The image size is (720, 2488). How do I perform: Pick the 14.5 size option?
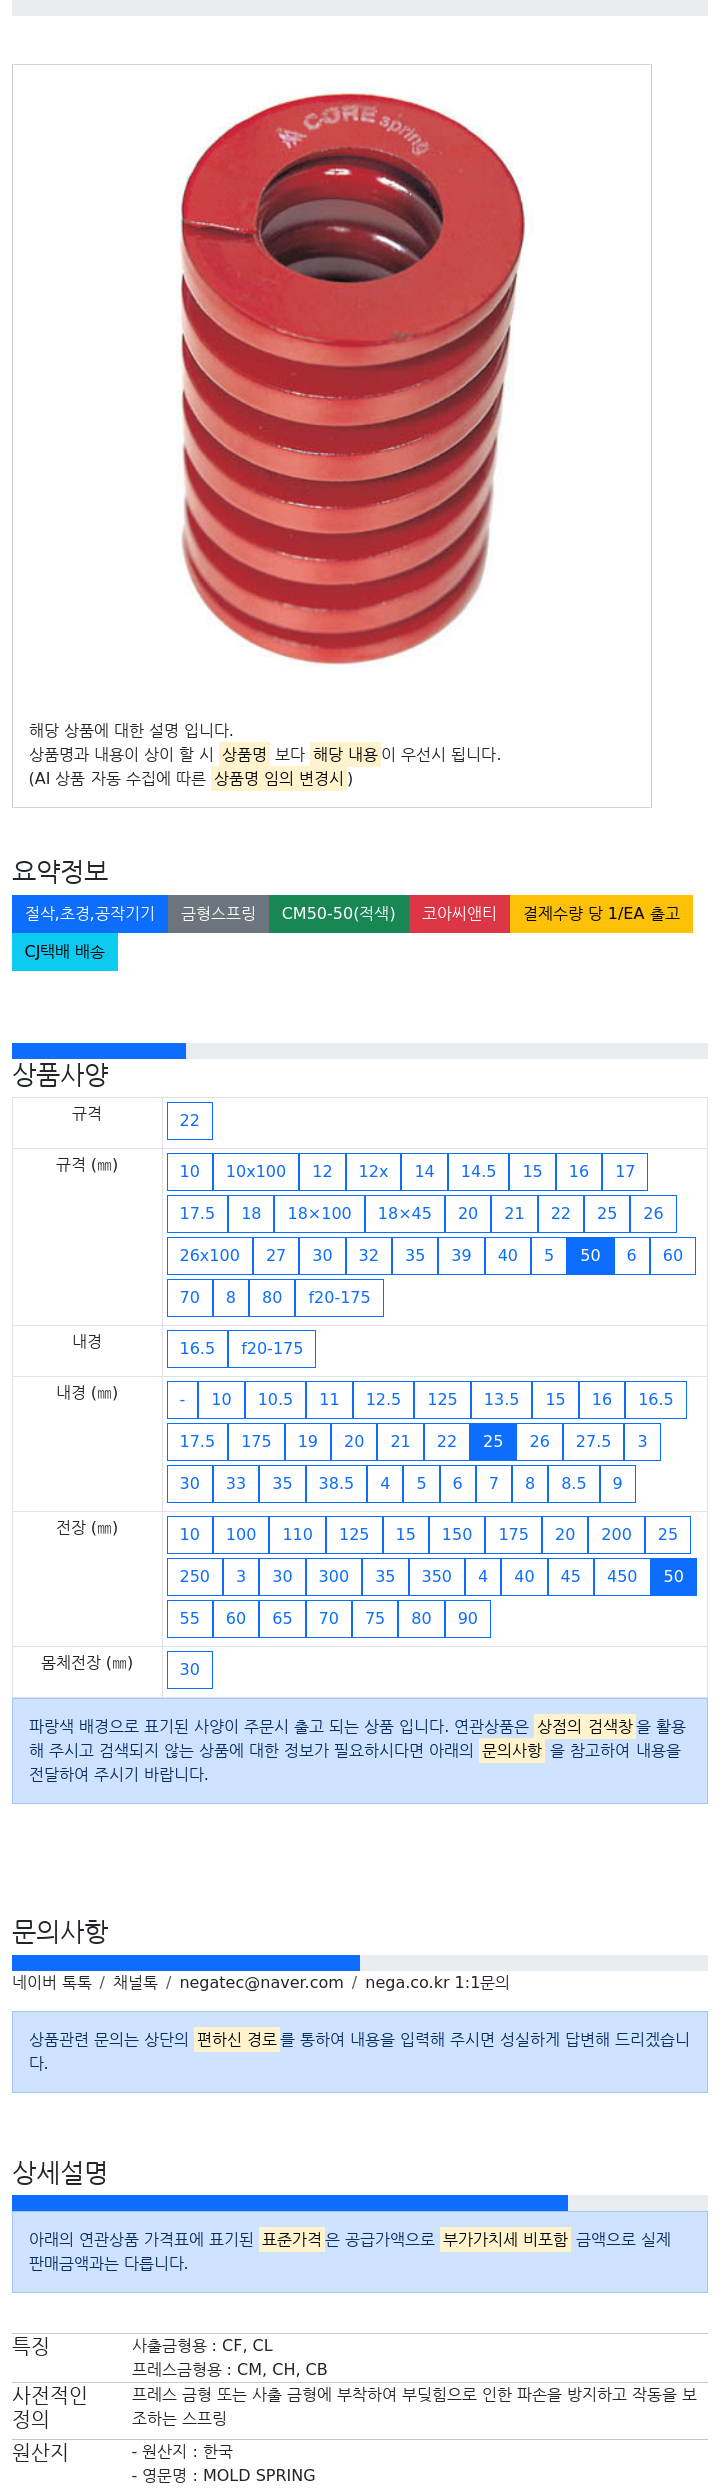pyautogui.click(x=478, y=1172)
